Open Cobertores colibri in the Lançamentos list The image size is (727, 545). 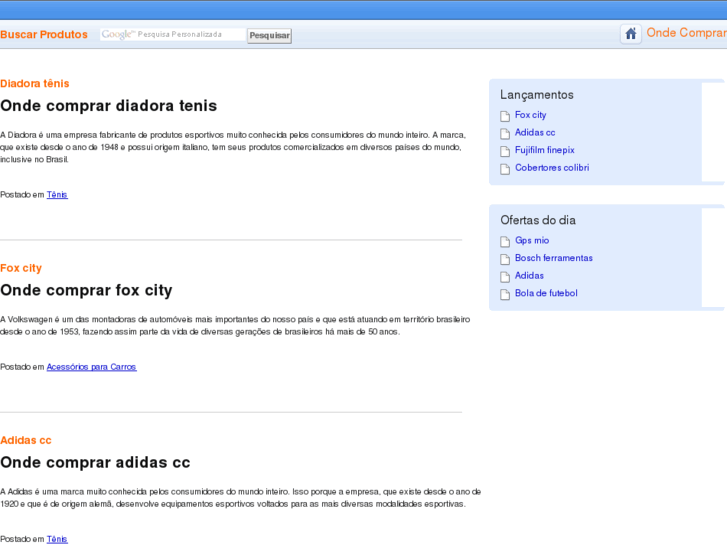[x=552, y=168]
